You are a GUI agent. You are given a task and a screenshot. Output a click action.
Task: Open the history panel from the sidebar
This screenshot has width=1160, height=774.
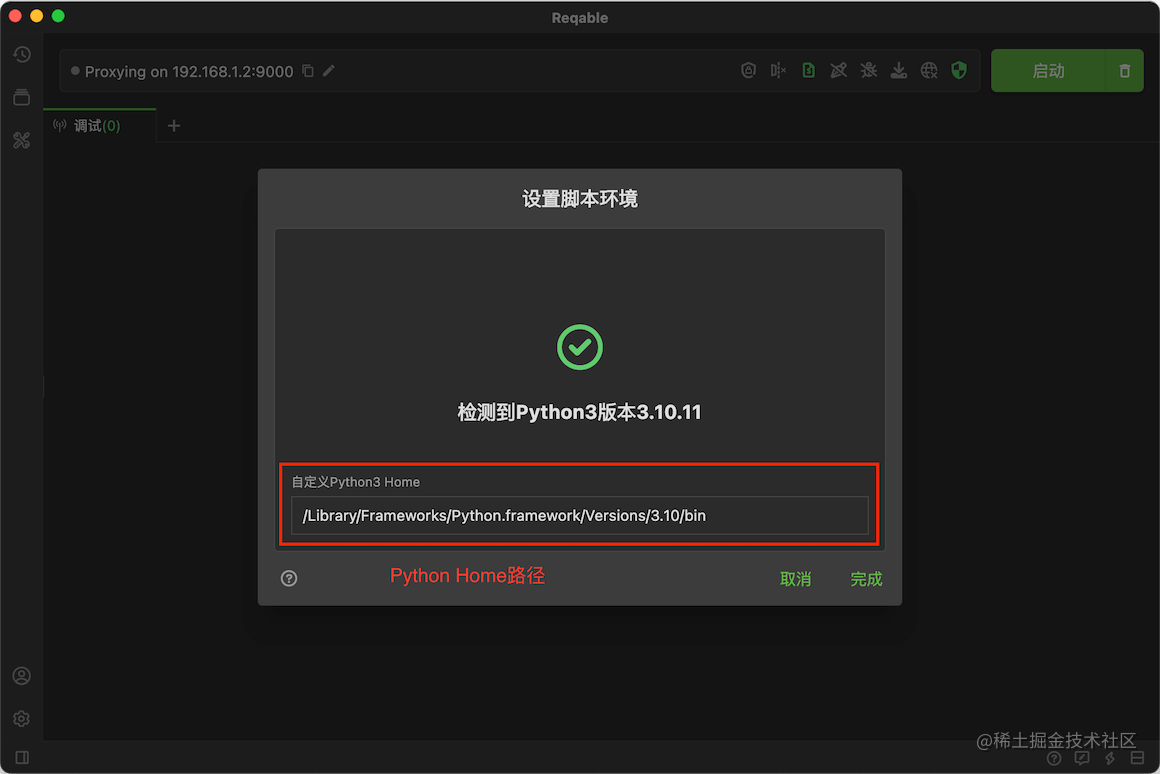coord(22,54)
